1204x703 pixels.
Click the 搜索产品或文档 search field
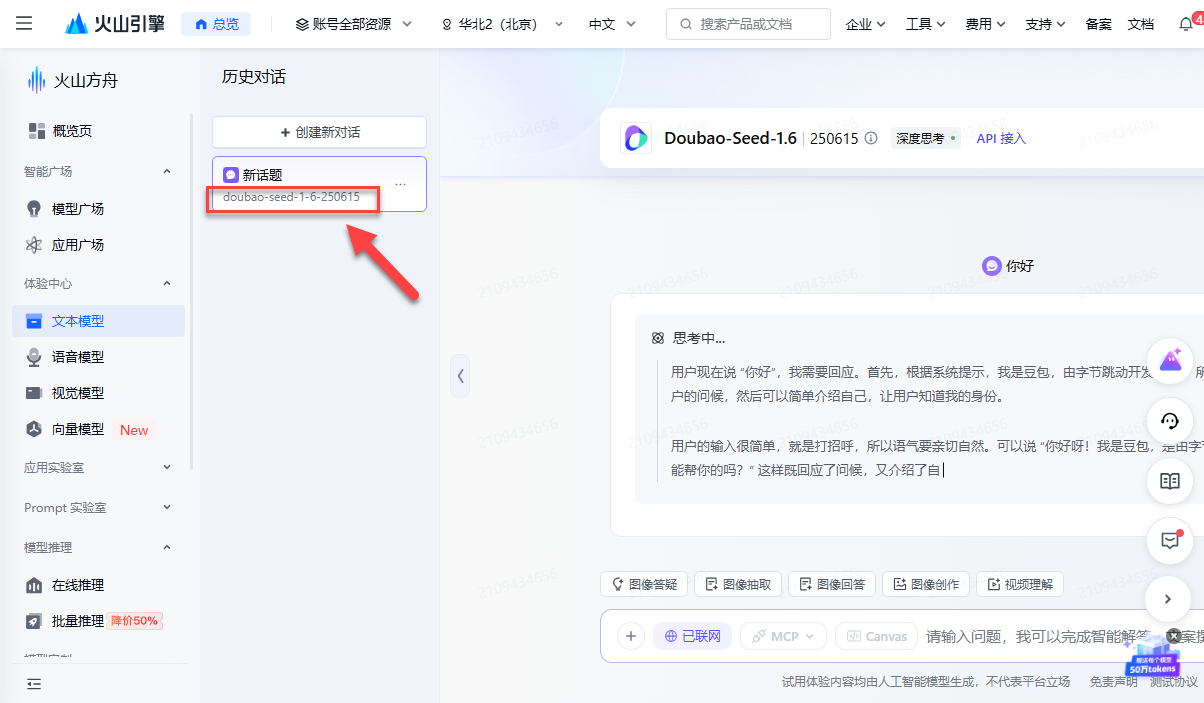[748, 24]
